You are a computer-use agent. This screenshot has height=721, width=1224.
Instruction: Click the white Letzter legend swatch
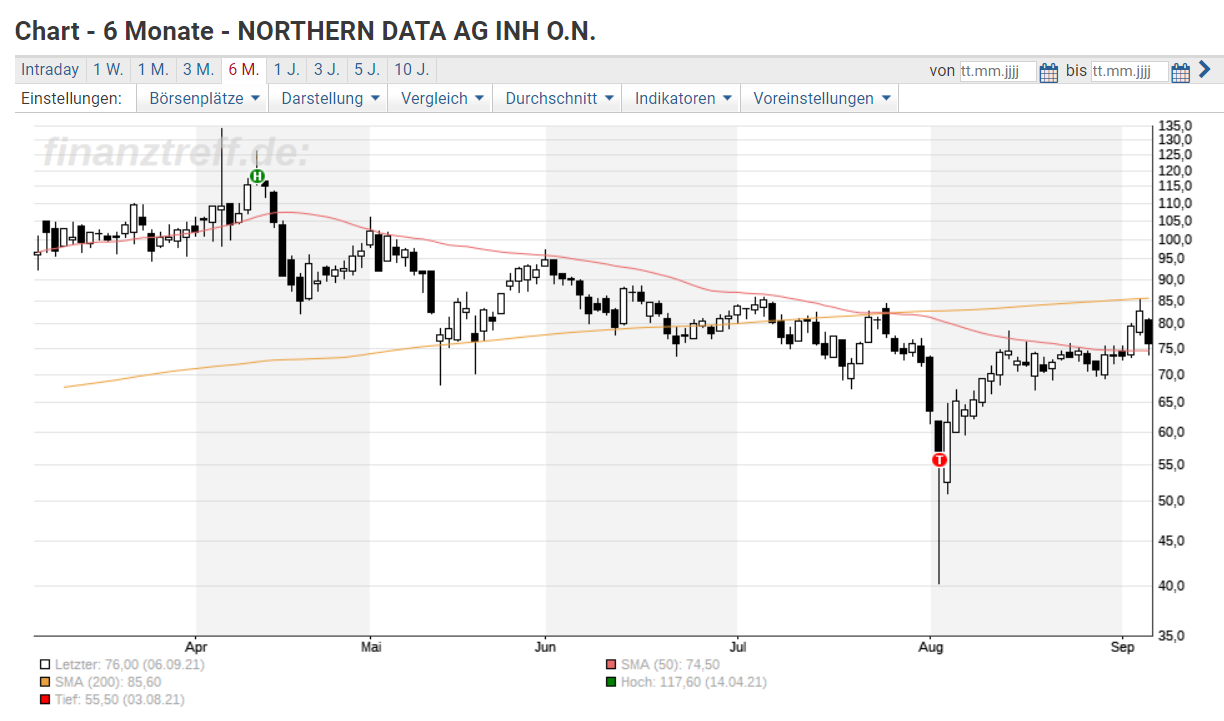pyautogui.click(x=45, y=664)
